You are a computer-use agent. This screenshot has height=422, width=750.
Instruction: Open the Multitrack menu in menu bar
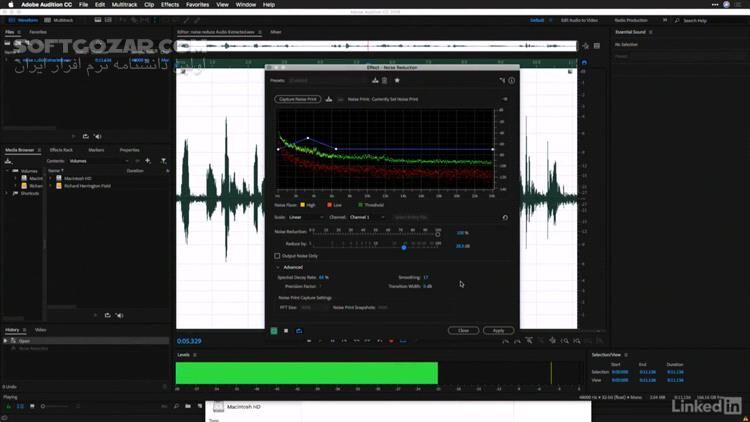(124, 4)
